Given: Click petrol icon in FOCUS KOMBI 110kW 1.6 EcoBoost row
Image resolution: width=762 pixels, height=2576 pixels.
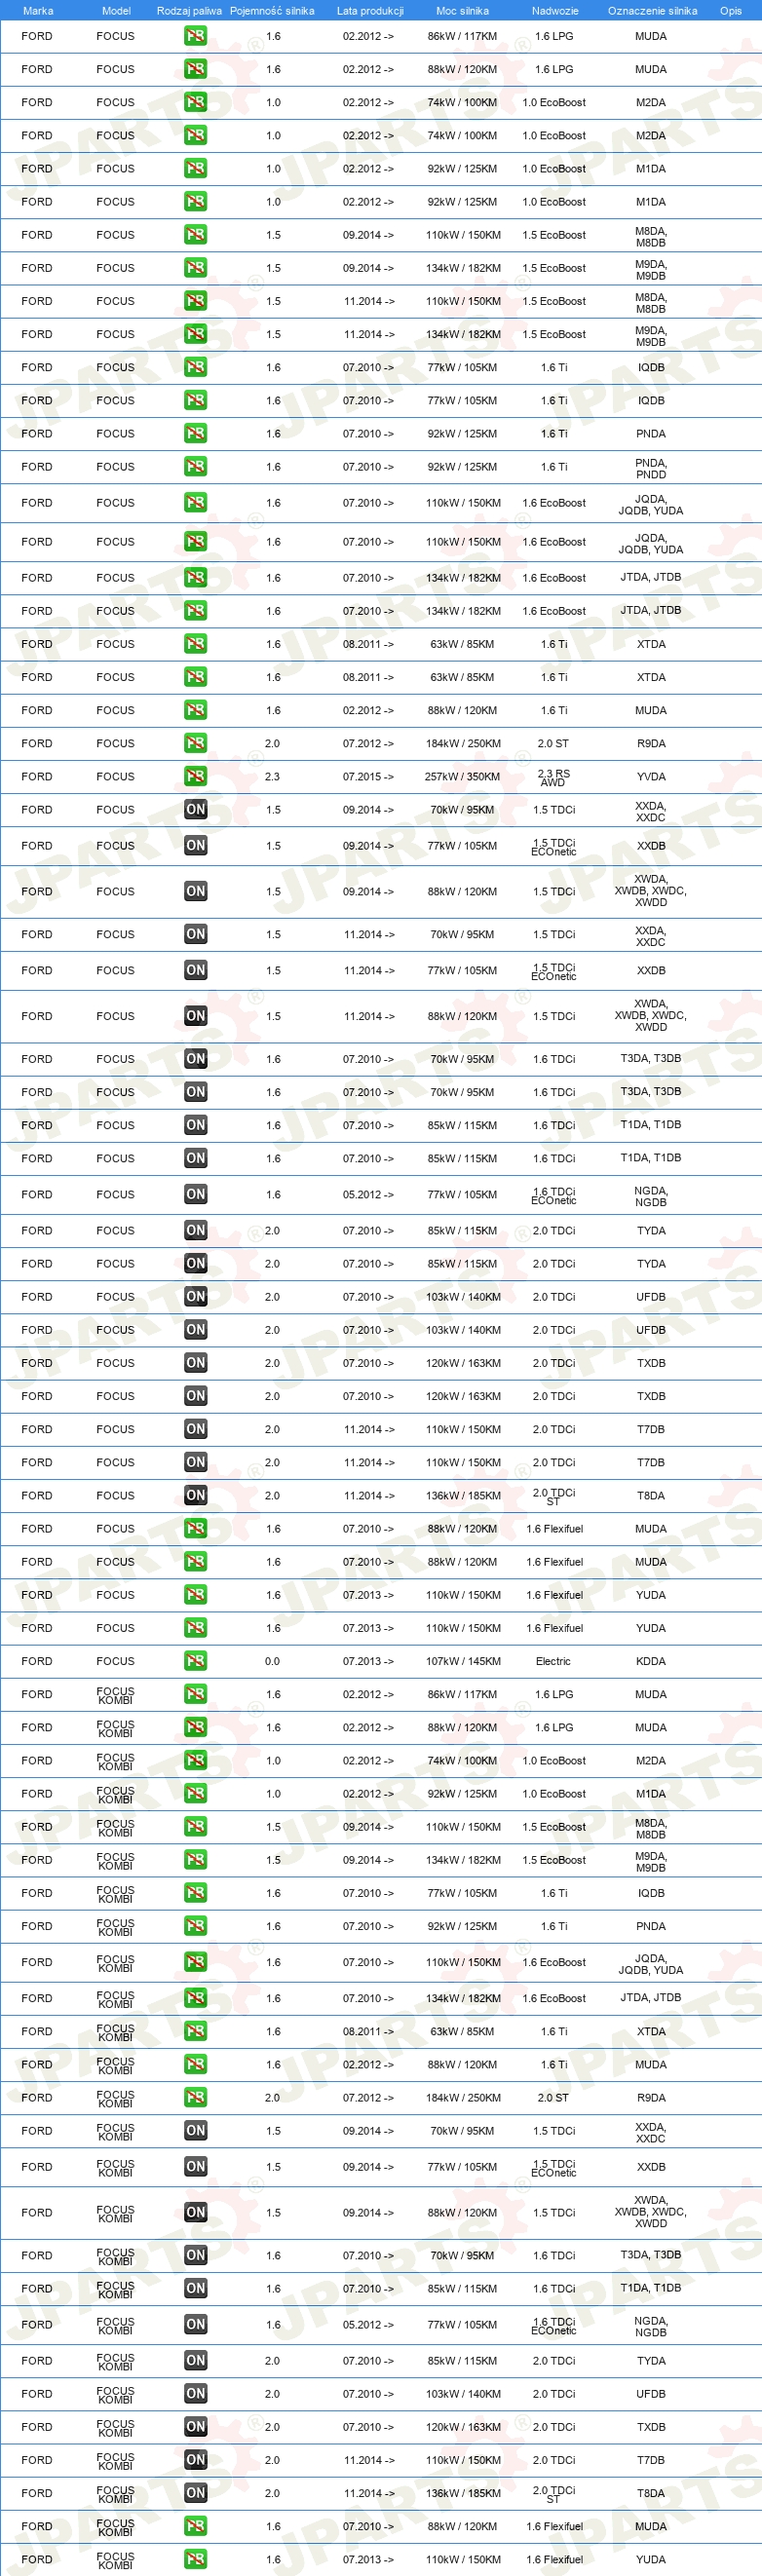Looking at the screenshot, I should [195, 1962].
